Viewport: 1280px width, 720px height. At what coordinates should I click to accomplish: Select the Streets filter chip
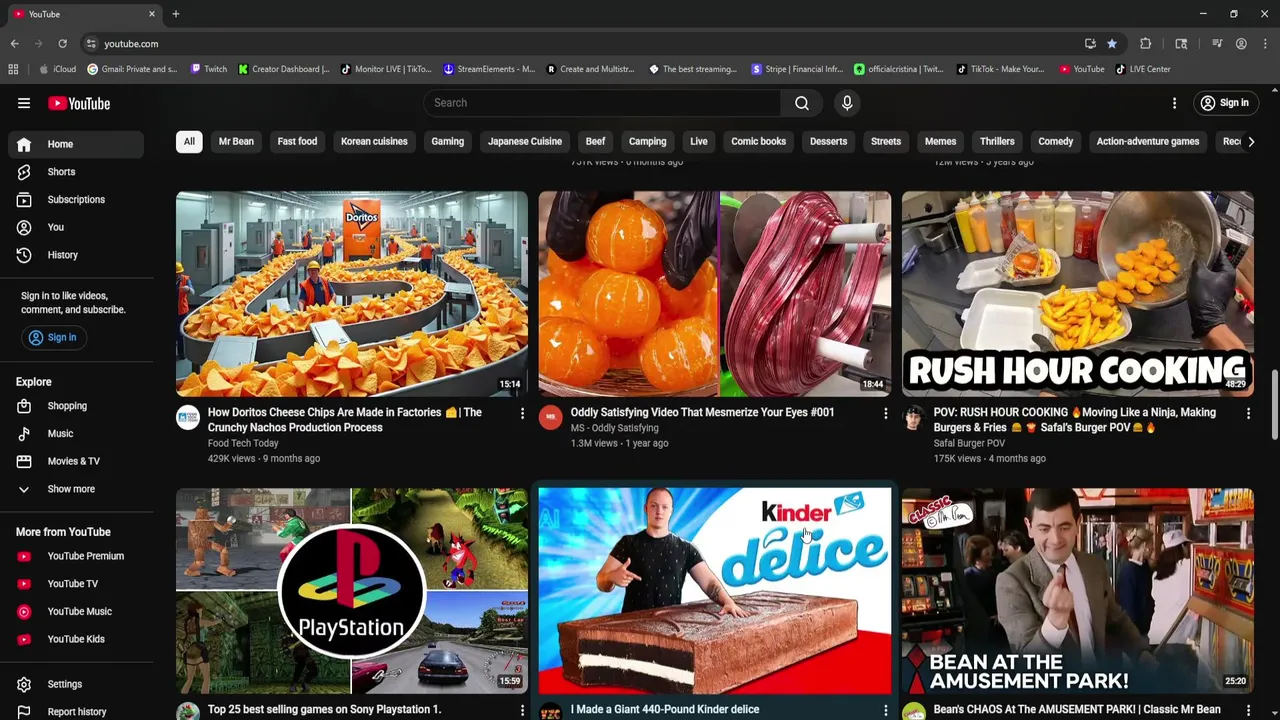pyautogui.click(x=886, y=141)
